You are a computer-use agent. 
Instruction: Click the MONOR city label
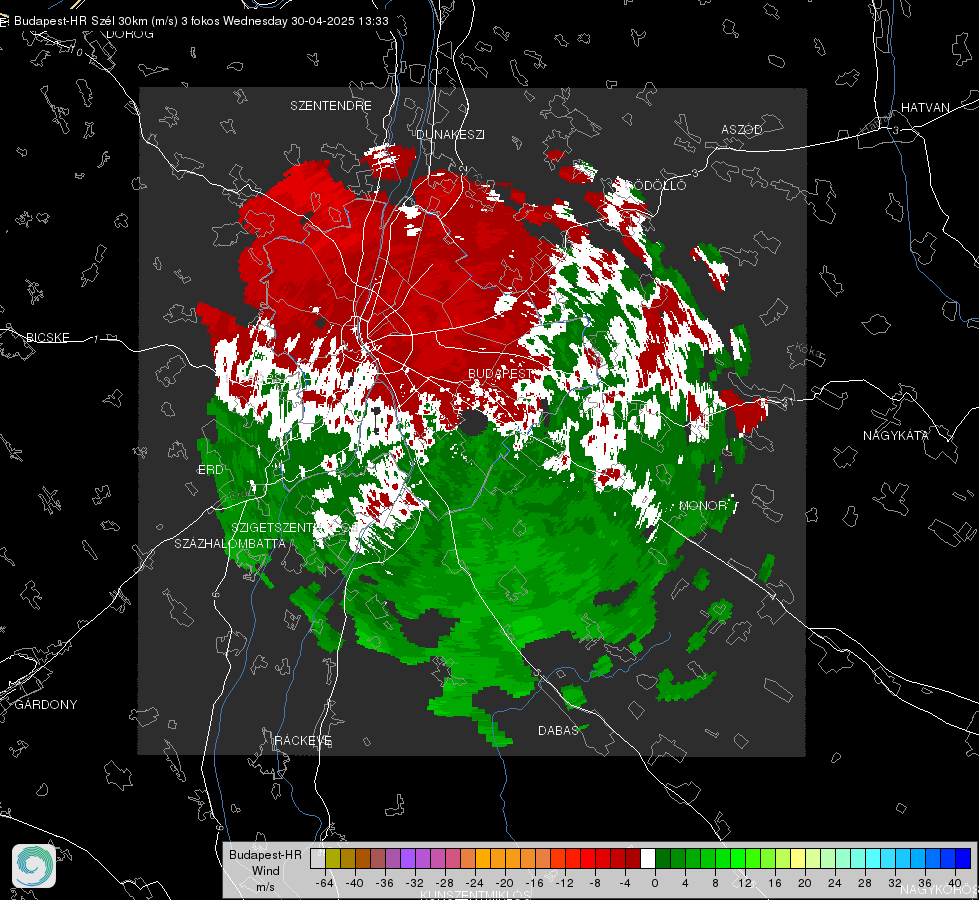click(x=704, y=505)
